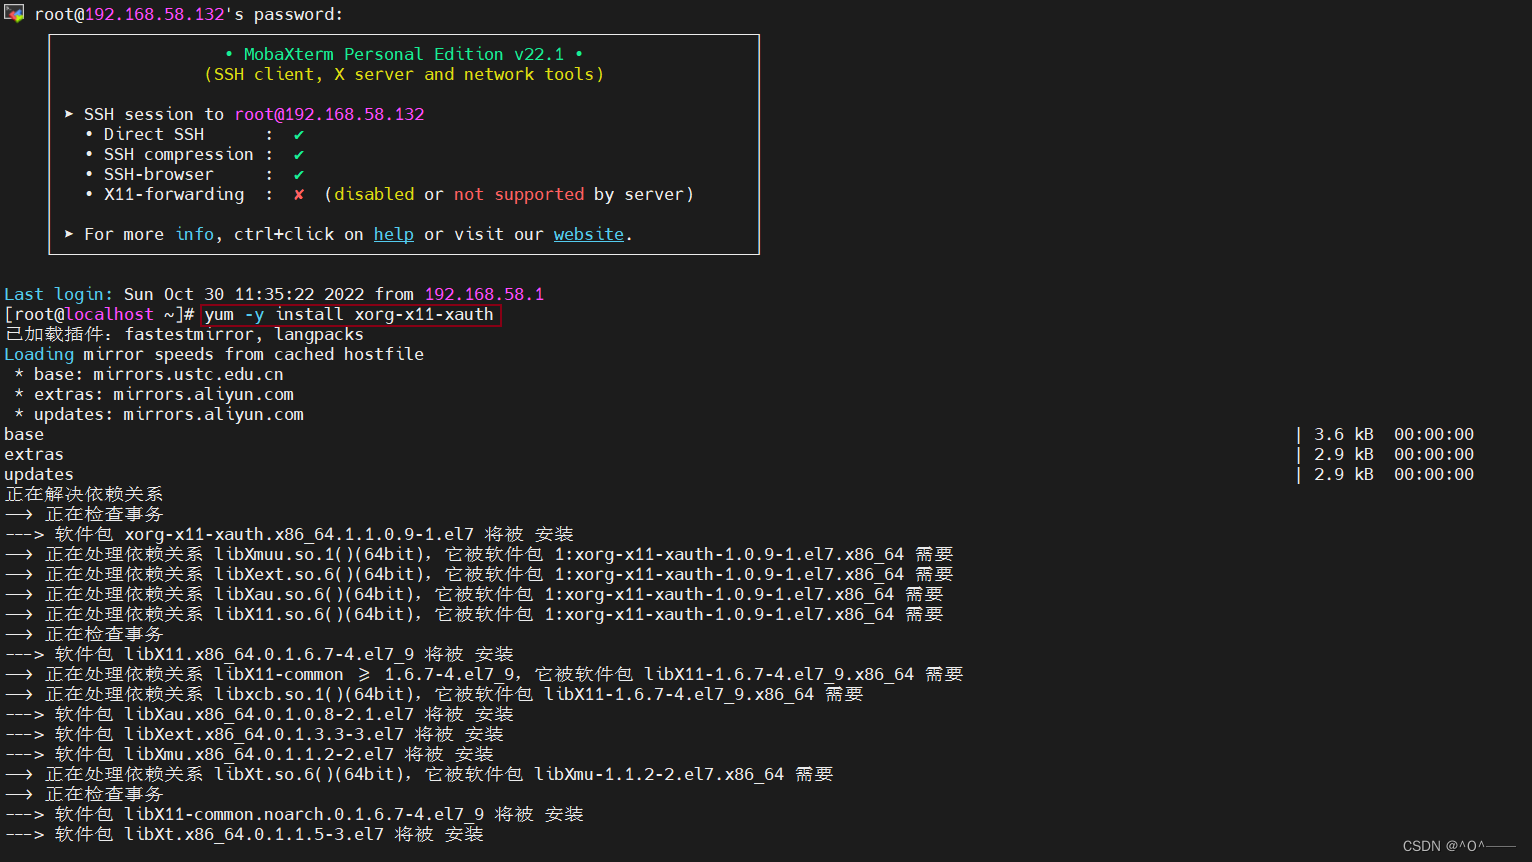
Task: Click root@192.168.58.132 in the SSH session line
Action: [x=330, y=113]
